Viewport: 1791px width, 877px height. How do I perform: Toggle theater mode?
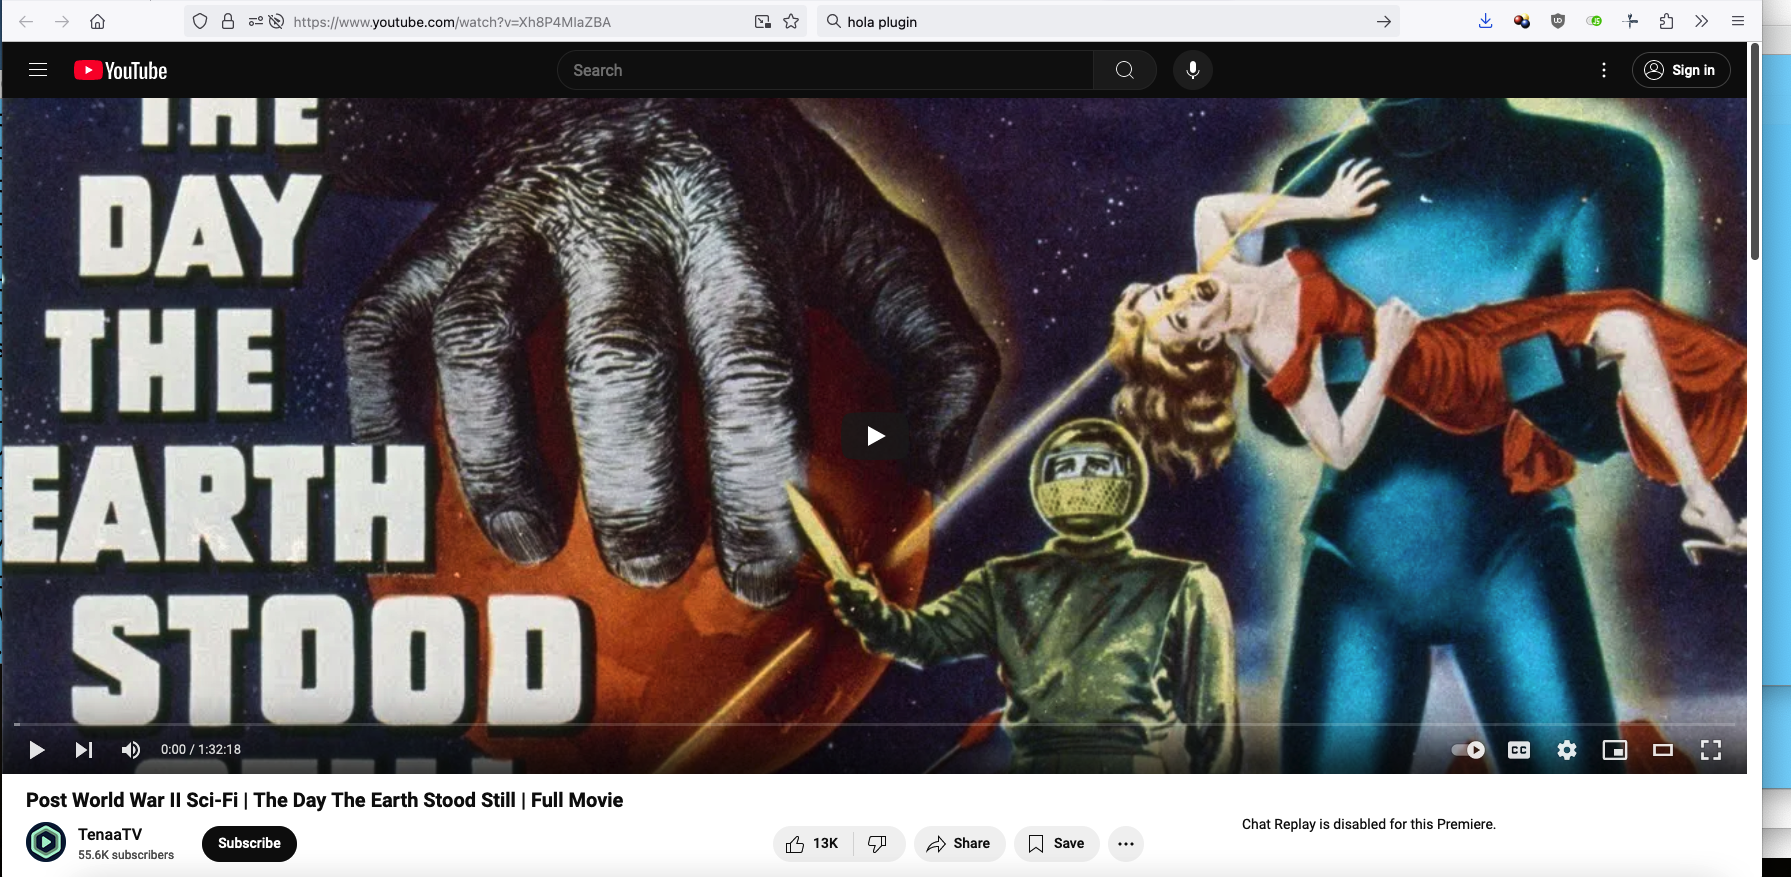(x=1663, y=750)
